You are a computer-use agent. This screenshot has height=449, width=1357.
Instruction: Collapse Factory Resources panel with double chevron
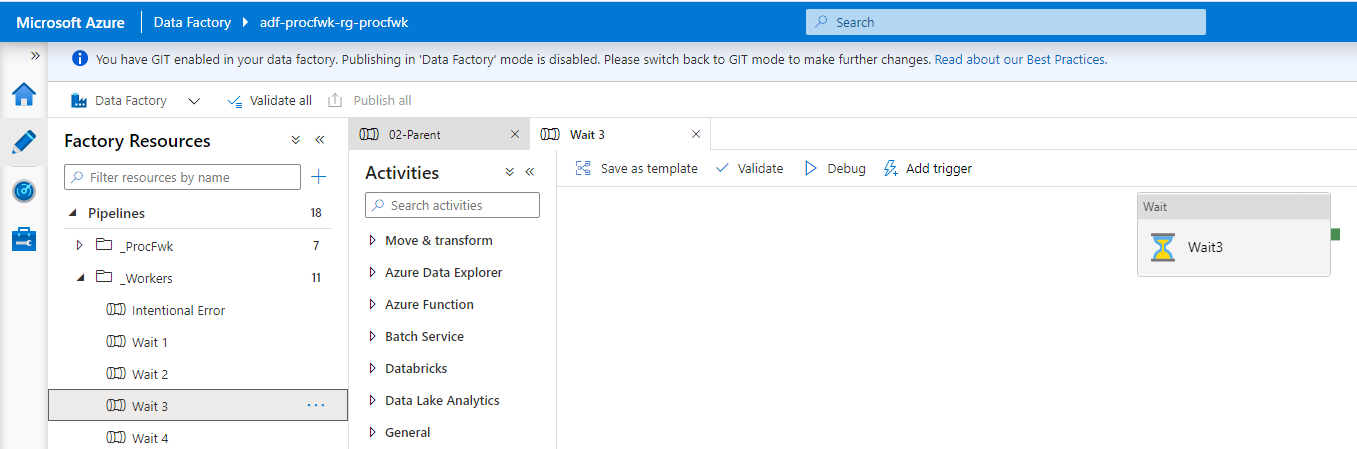(320, 141)
